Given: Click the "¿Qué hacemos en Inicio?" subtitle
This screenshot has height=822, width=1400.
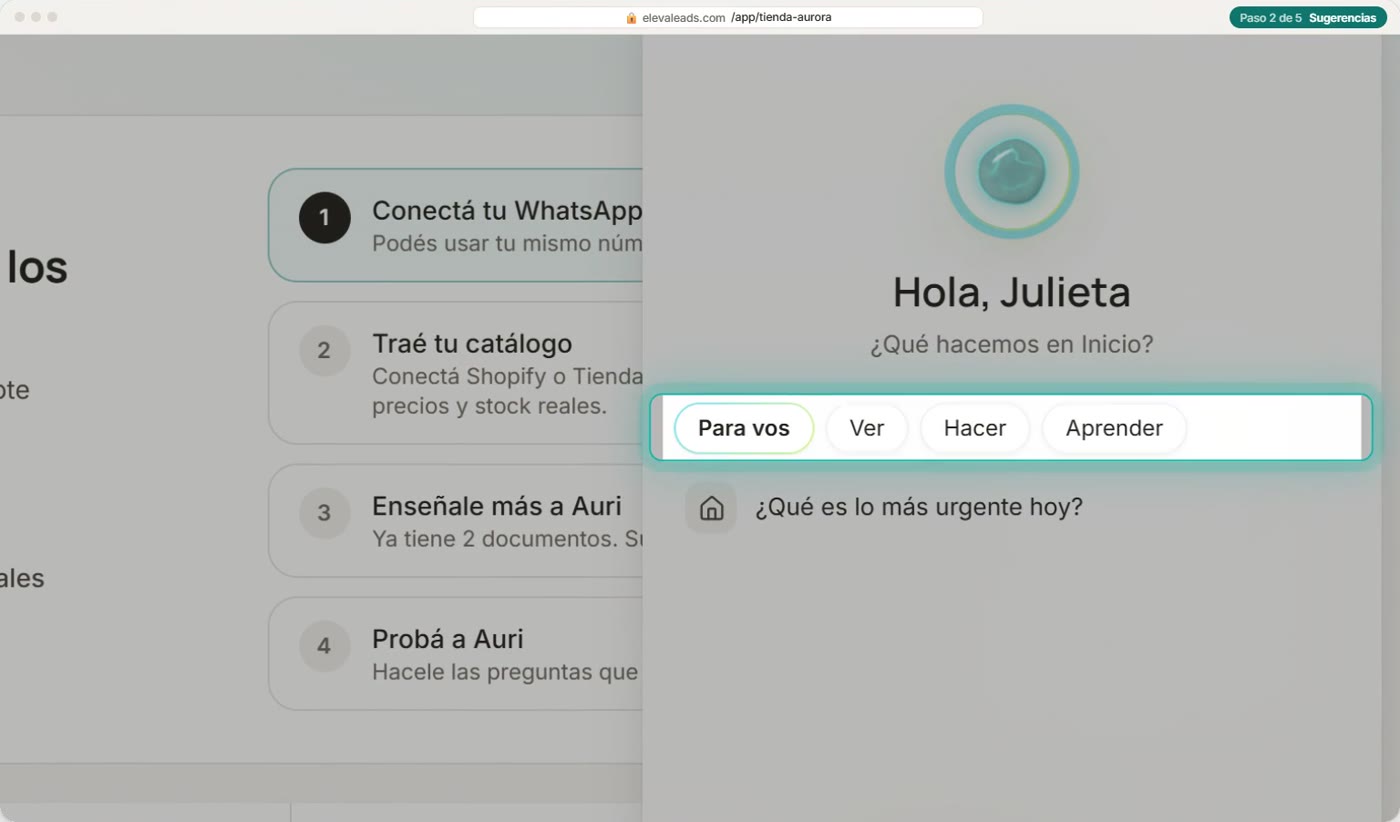Looking at the screenshot, I should 1011,345.
